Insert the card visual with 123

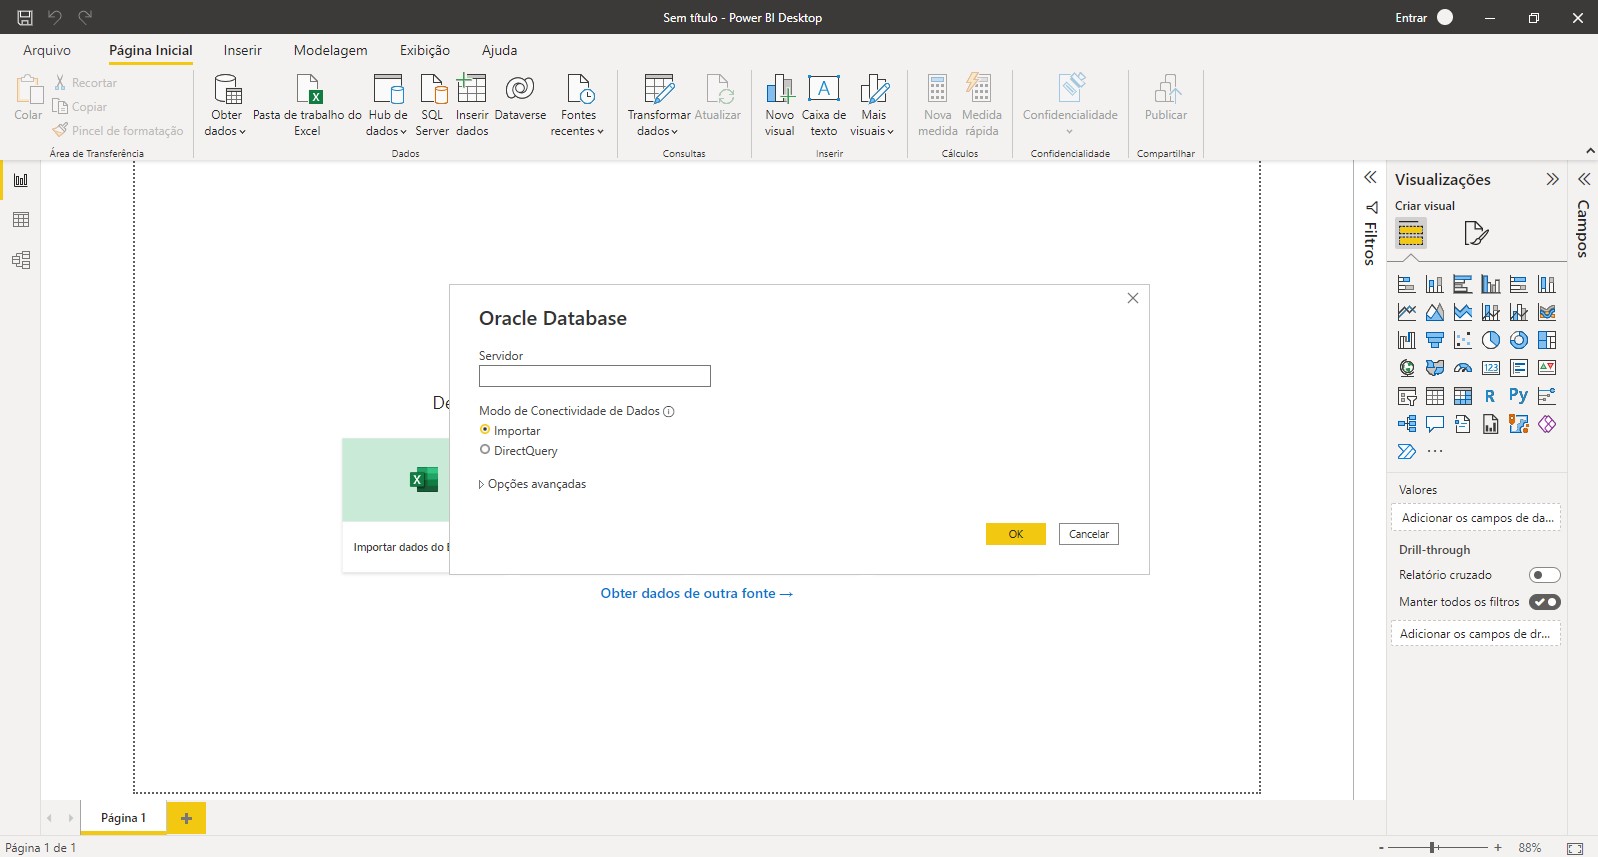[1490, 368]
